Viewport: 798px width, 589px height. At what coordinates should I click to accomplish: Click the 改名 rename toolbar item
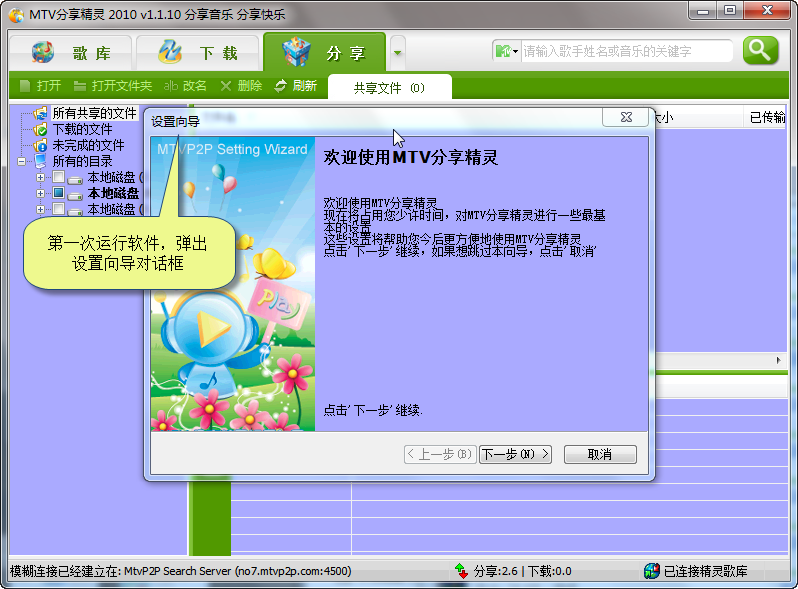click(185, 86)
